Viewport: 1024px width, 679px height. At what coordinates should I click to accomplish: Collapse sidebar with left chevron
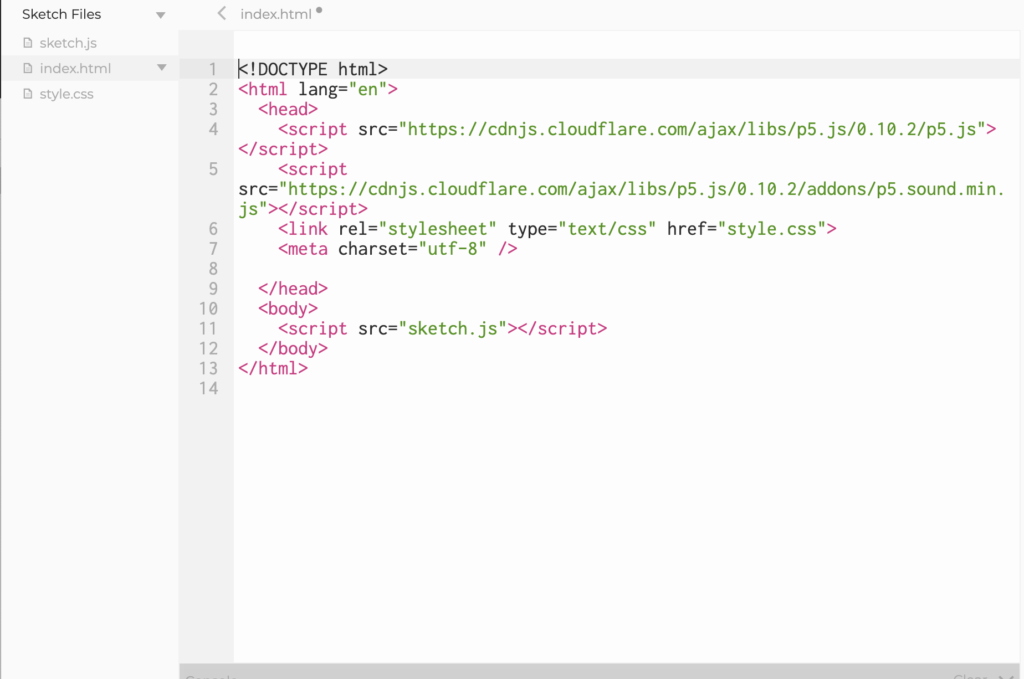[221, 13]
